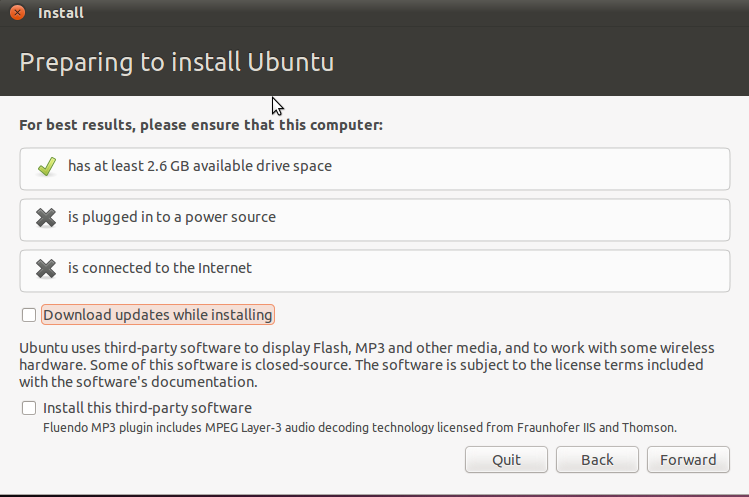Viewport: 749px width, 497px height.
Task: Continue installation with Forward button
Action: pos(688,460)
